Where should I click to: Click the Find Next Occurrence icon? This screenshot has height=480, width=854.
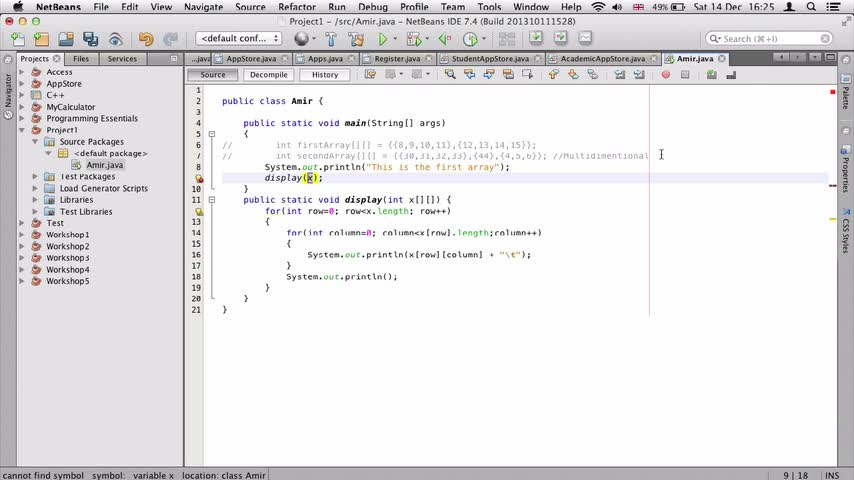pyautogui.click(x=489, y=74)
